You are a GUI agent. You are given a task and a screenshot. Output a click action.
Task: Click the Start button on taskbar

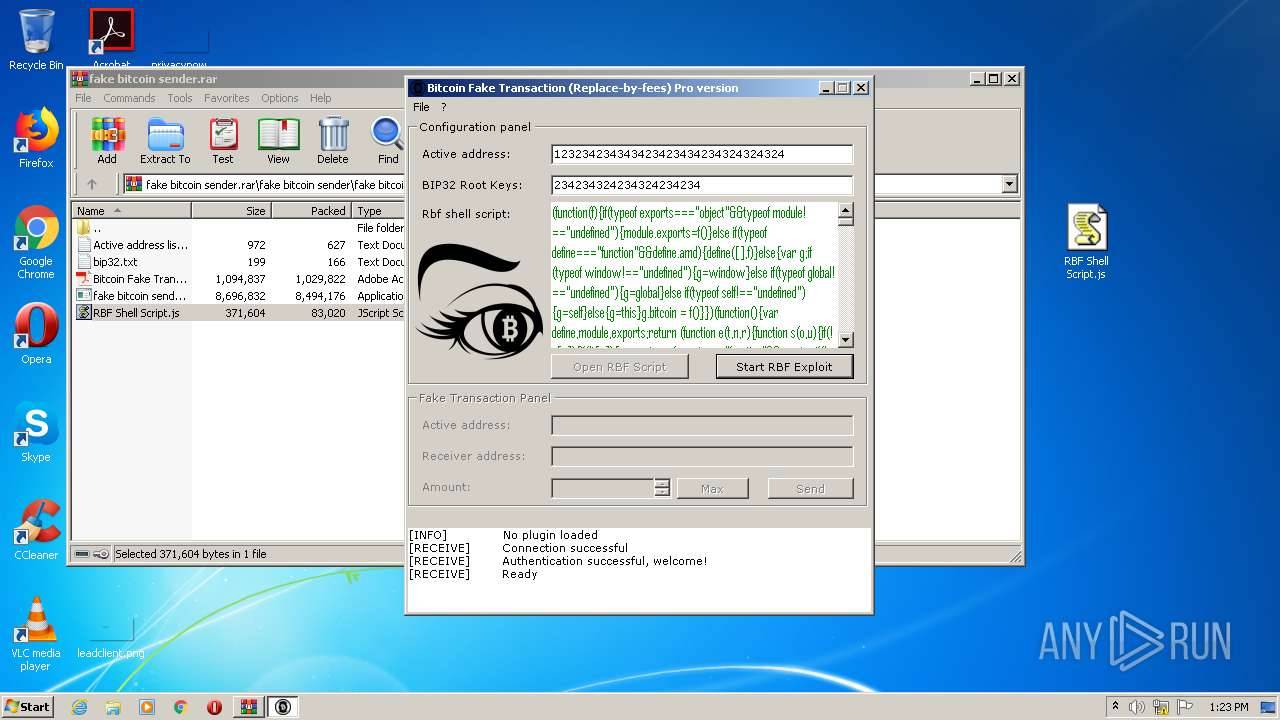[x=28, y=706]
